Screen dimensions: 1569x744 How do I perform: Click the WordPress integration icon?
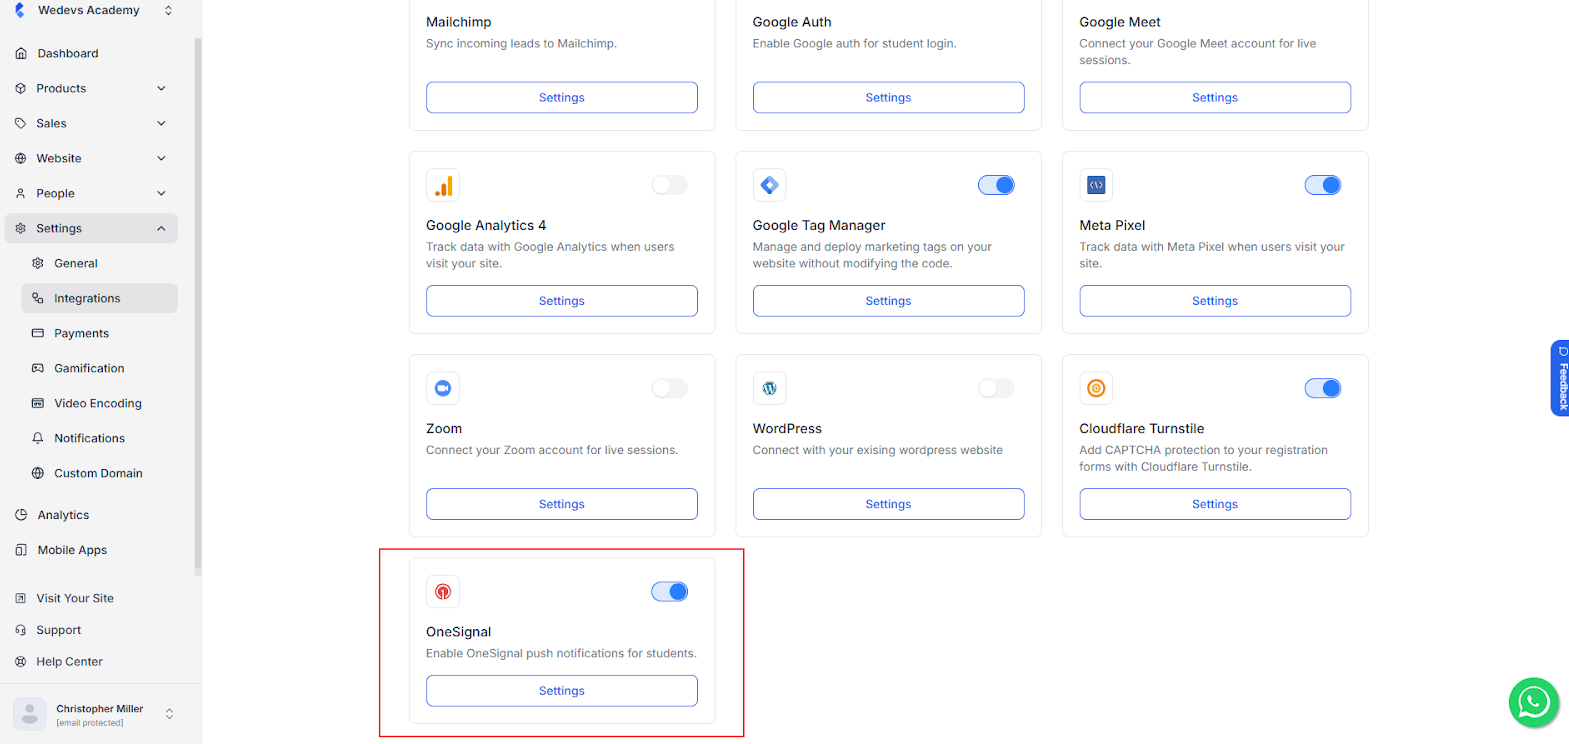769,389
